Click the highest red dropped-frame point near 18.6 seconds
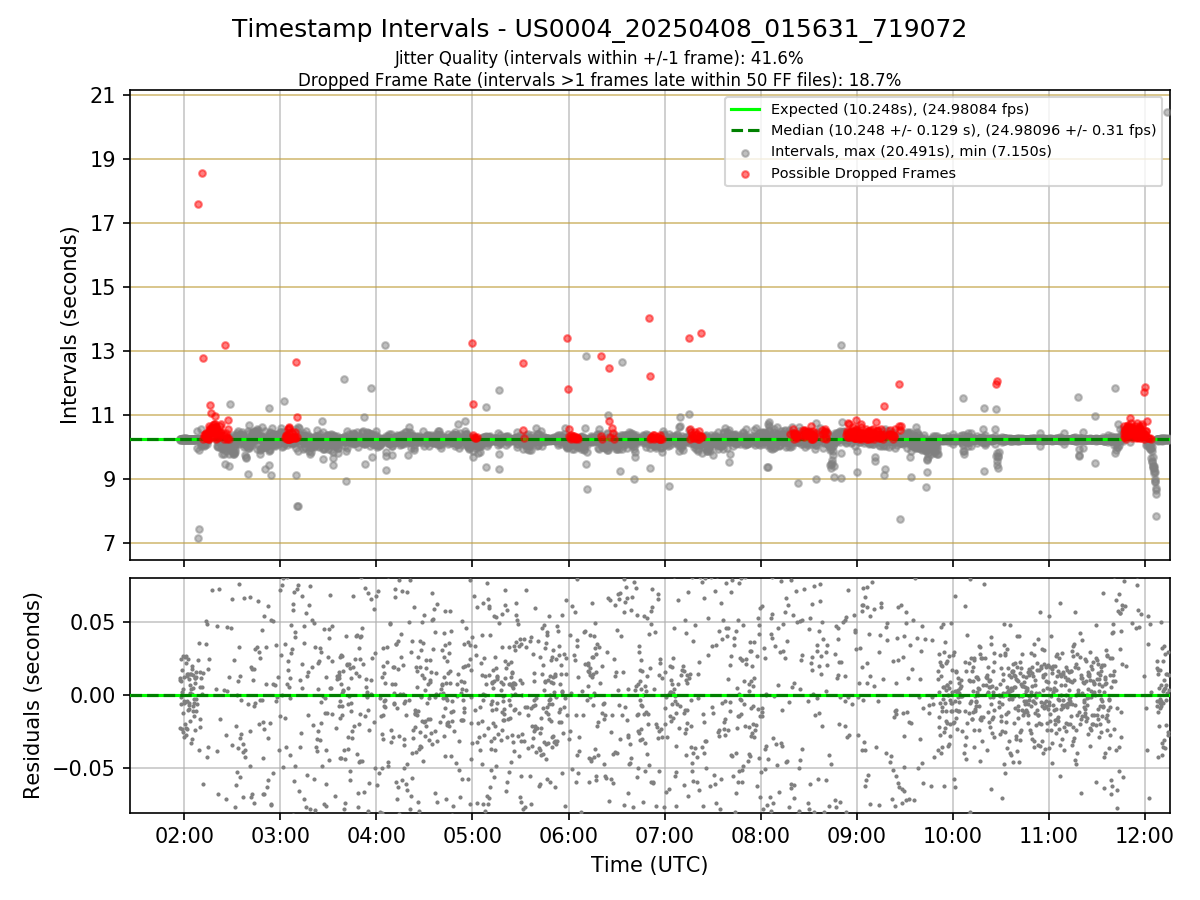1200x900 pixels. coord(202,173)
